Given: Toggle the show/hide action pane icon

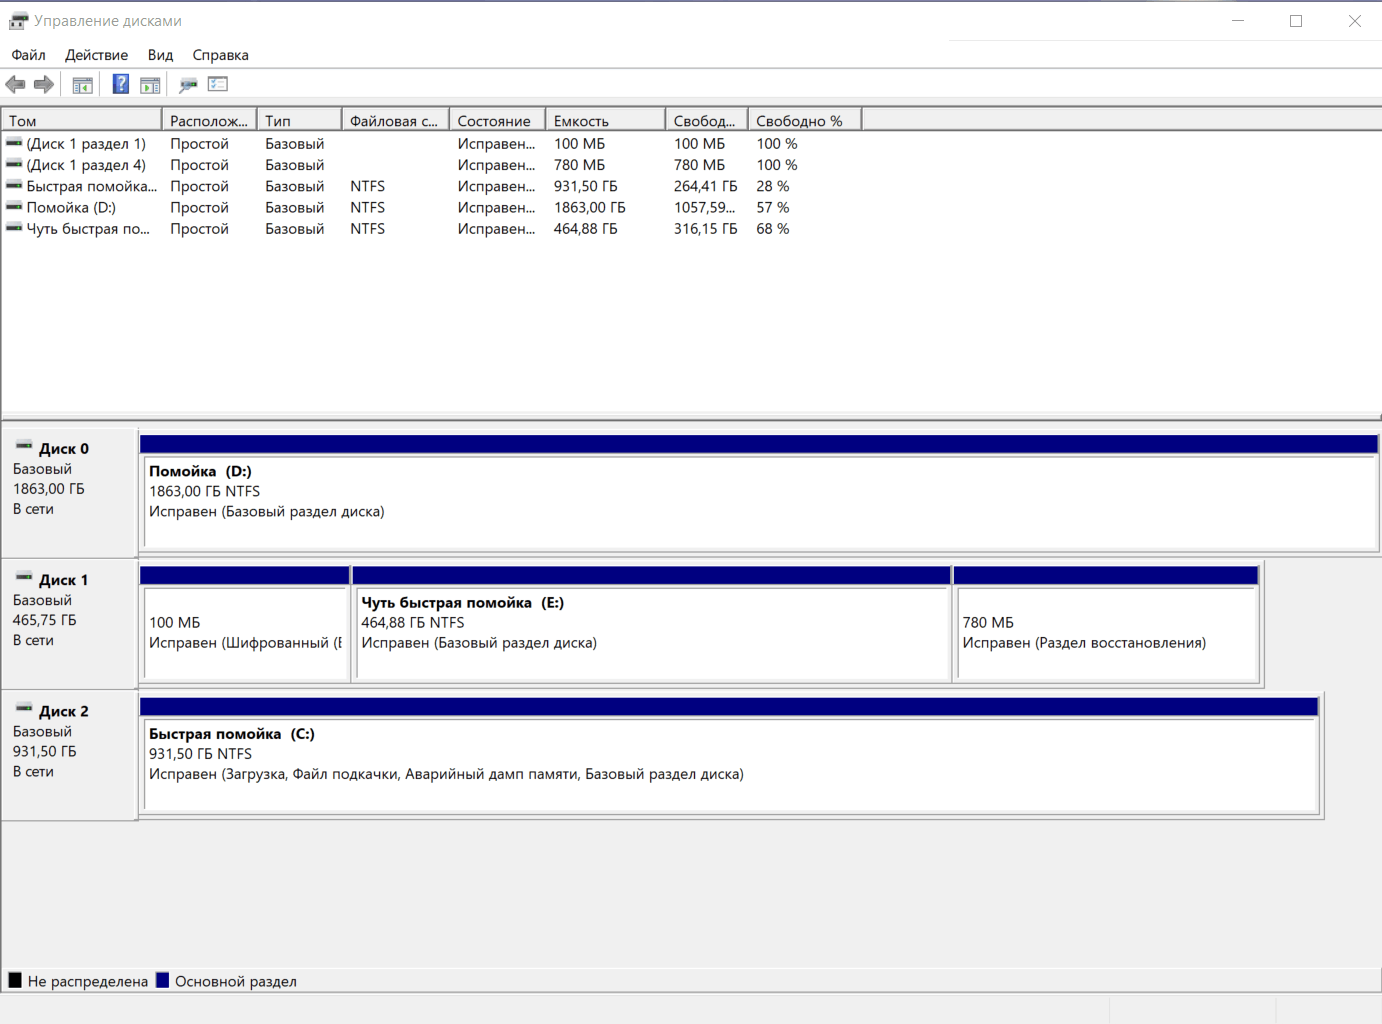Looking at the screenshot, I should coord(150,85).
